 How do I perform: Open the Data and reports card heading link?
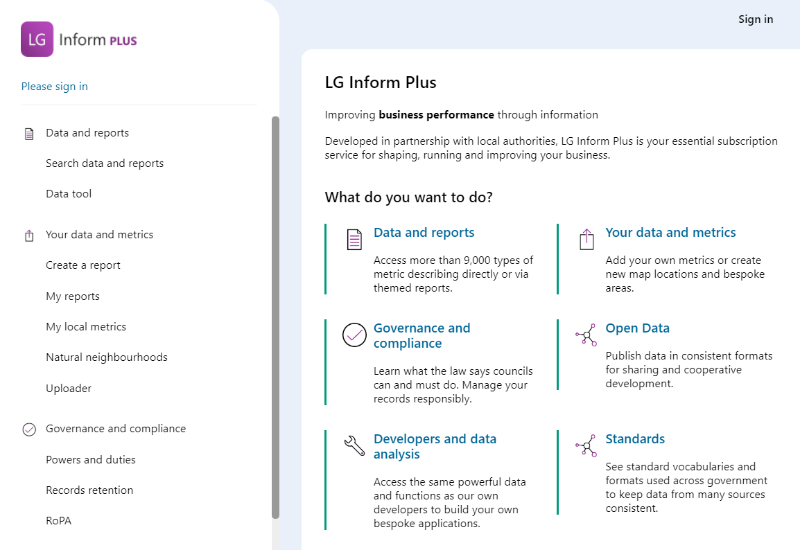[x=424, y=233]
